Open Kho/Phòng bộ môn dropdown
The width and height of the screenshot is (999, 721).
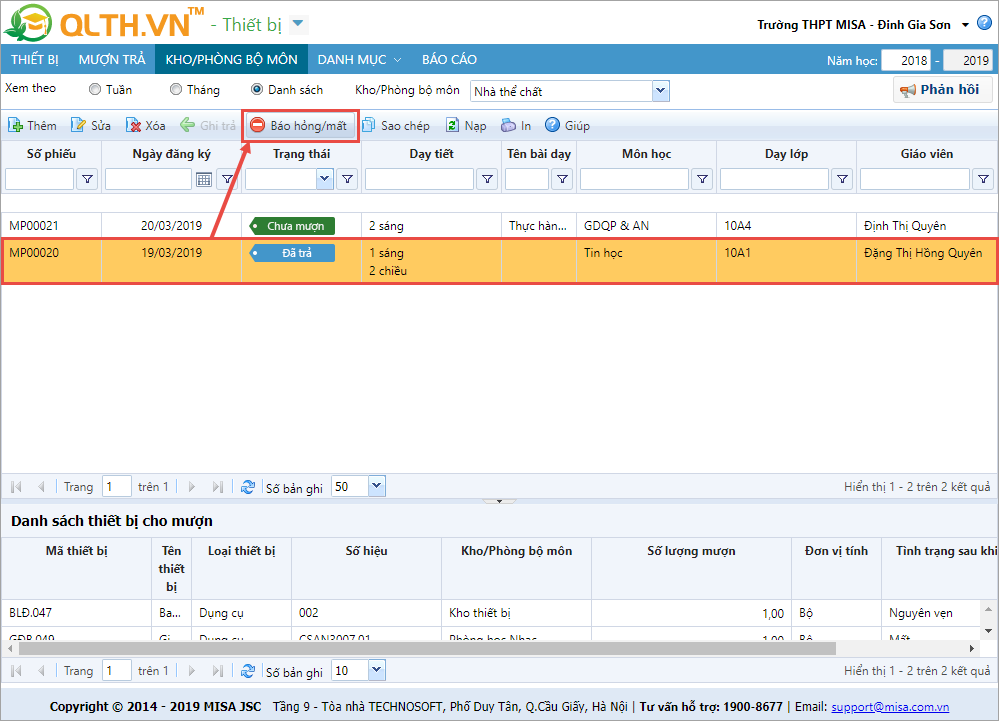tap(661, 91)
